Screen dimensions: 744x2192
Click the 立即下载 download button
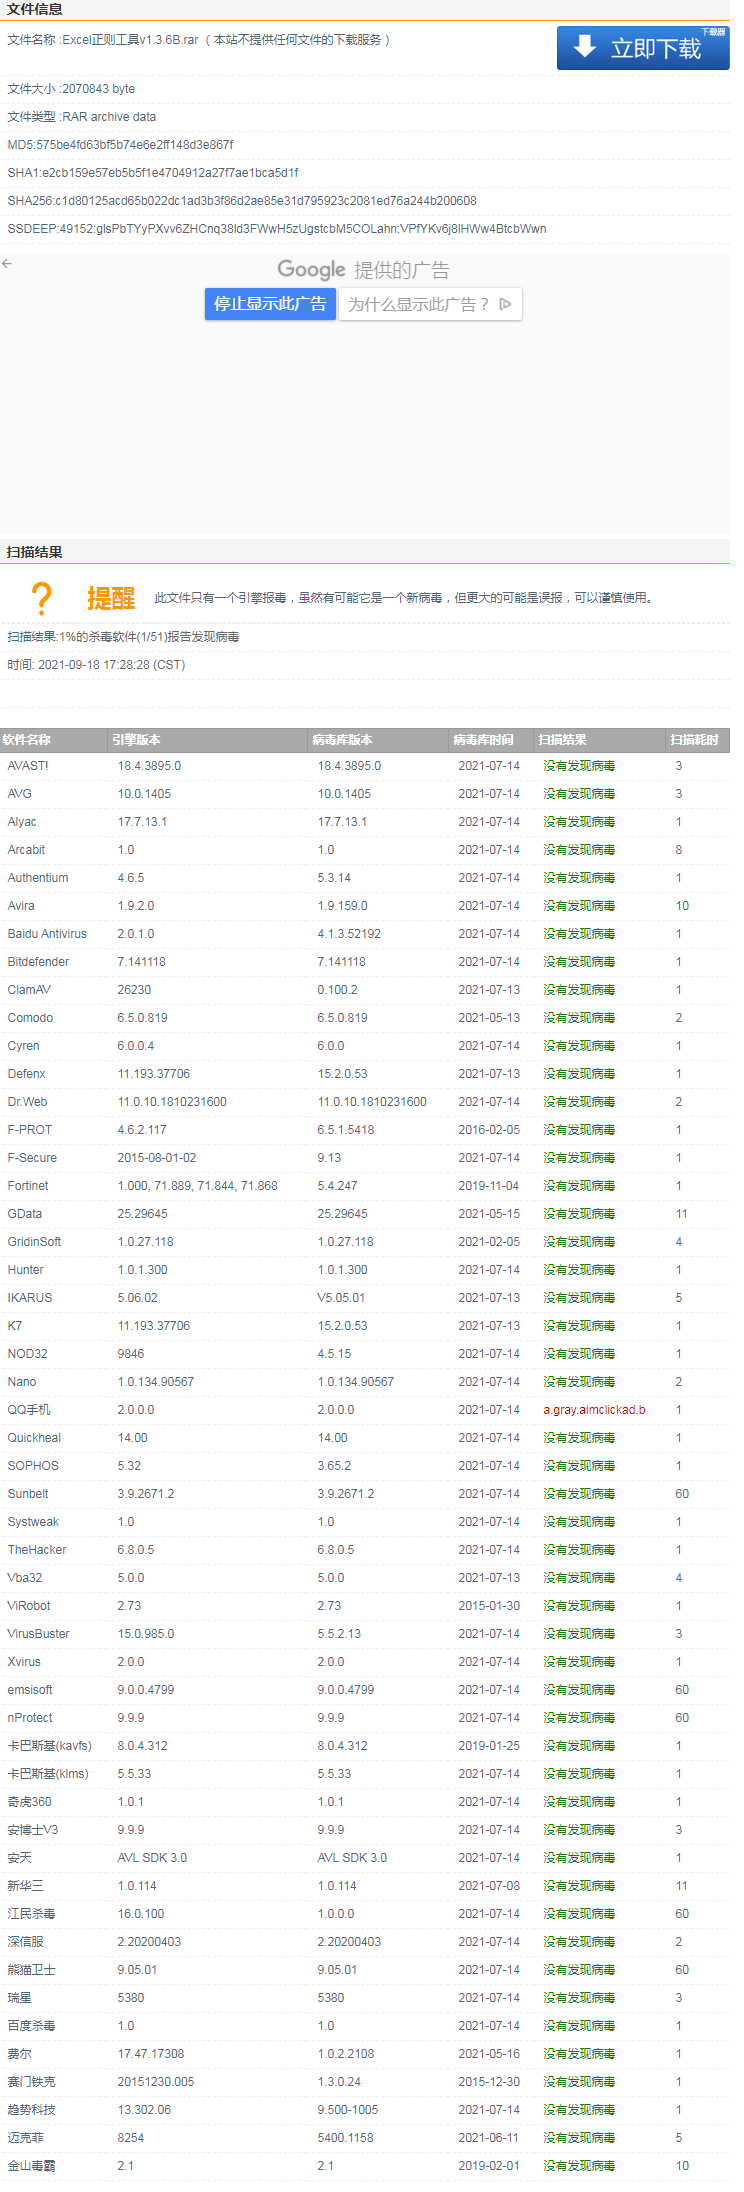(x=642, y=48)
